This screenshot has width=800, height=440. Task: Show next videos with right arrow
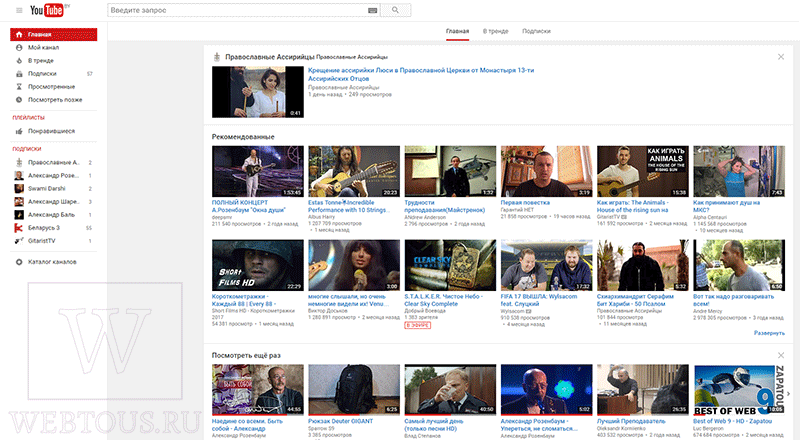tap(789, 394)
